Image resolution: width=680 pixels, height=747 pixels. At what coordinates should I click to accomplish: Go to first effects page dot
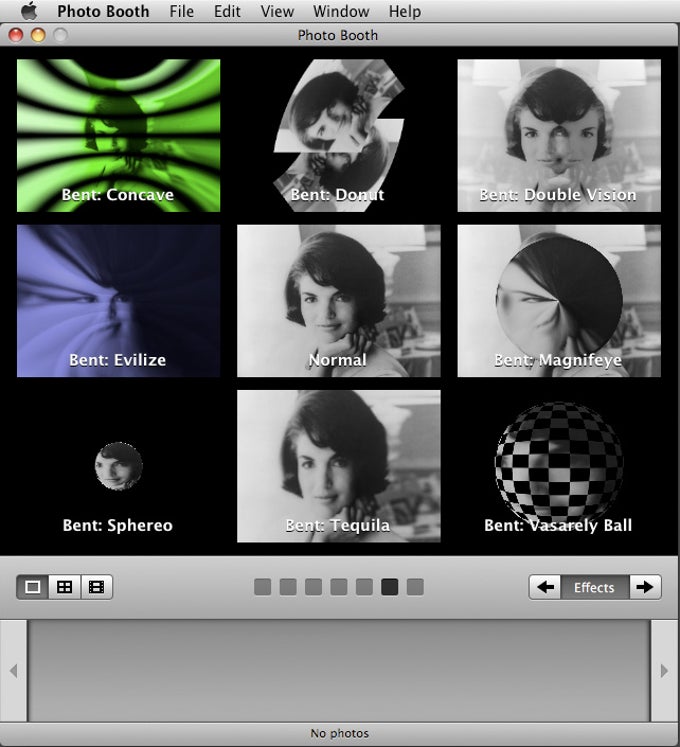[x=263, y=587]
